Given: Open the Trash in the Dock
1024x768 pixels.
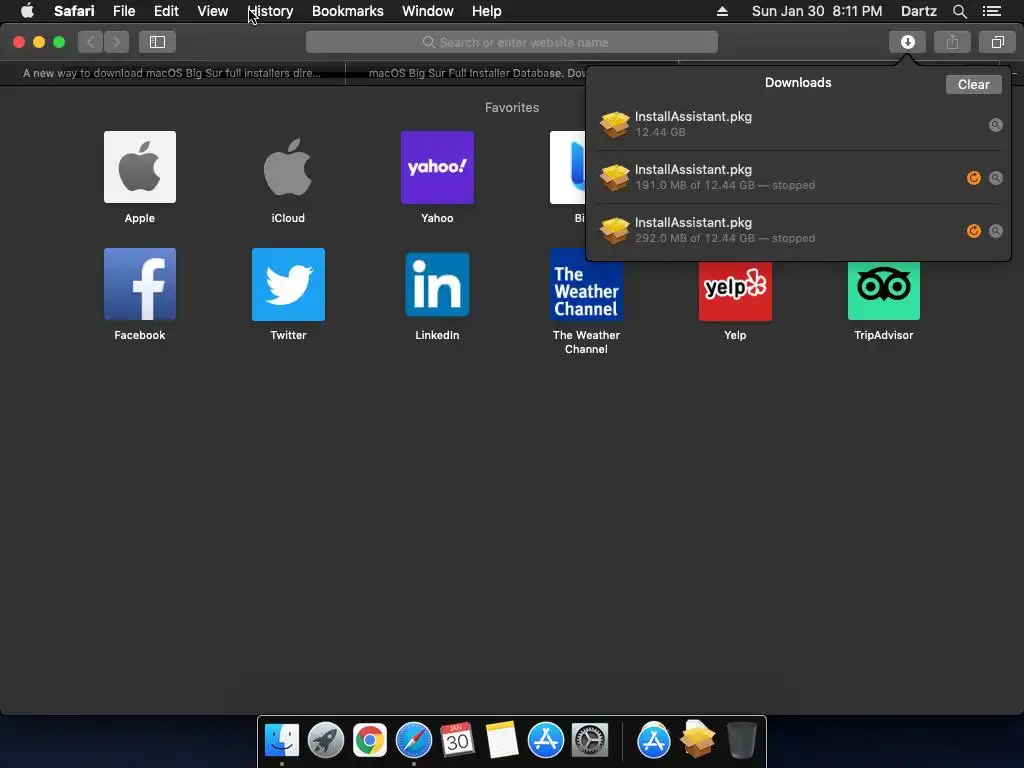Looking at the screenshot, I should (x=741, y=741).
